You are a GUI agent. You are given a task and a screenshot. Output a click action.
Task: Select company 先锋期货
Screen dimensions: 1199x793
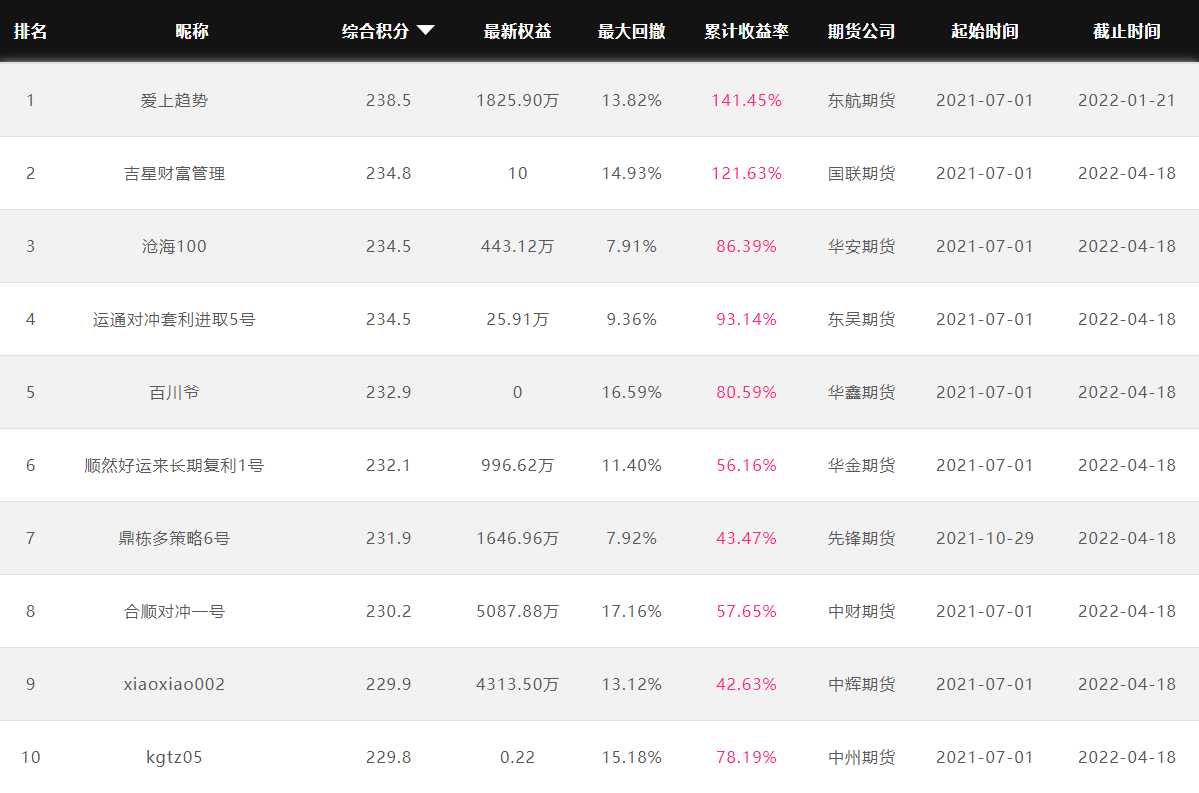[x=862, y=538]
